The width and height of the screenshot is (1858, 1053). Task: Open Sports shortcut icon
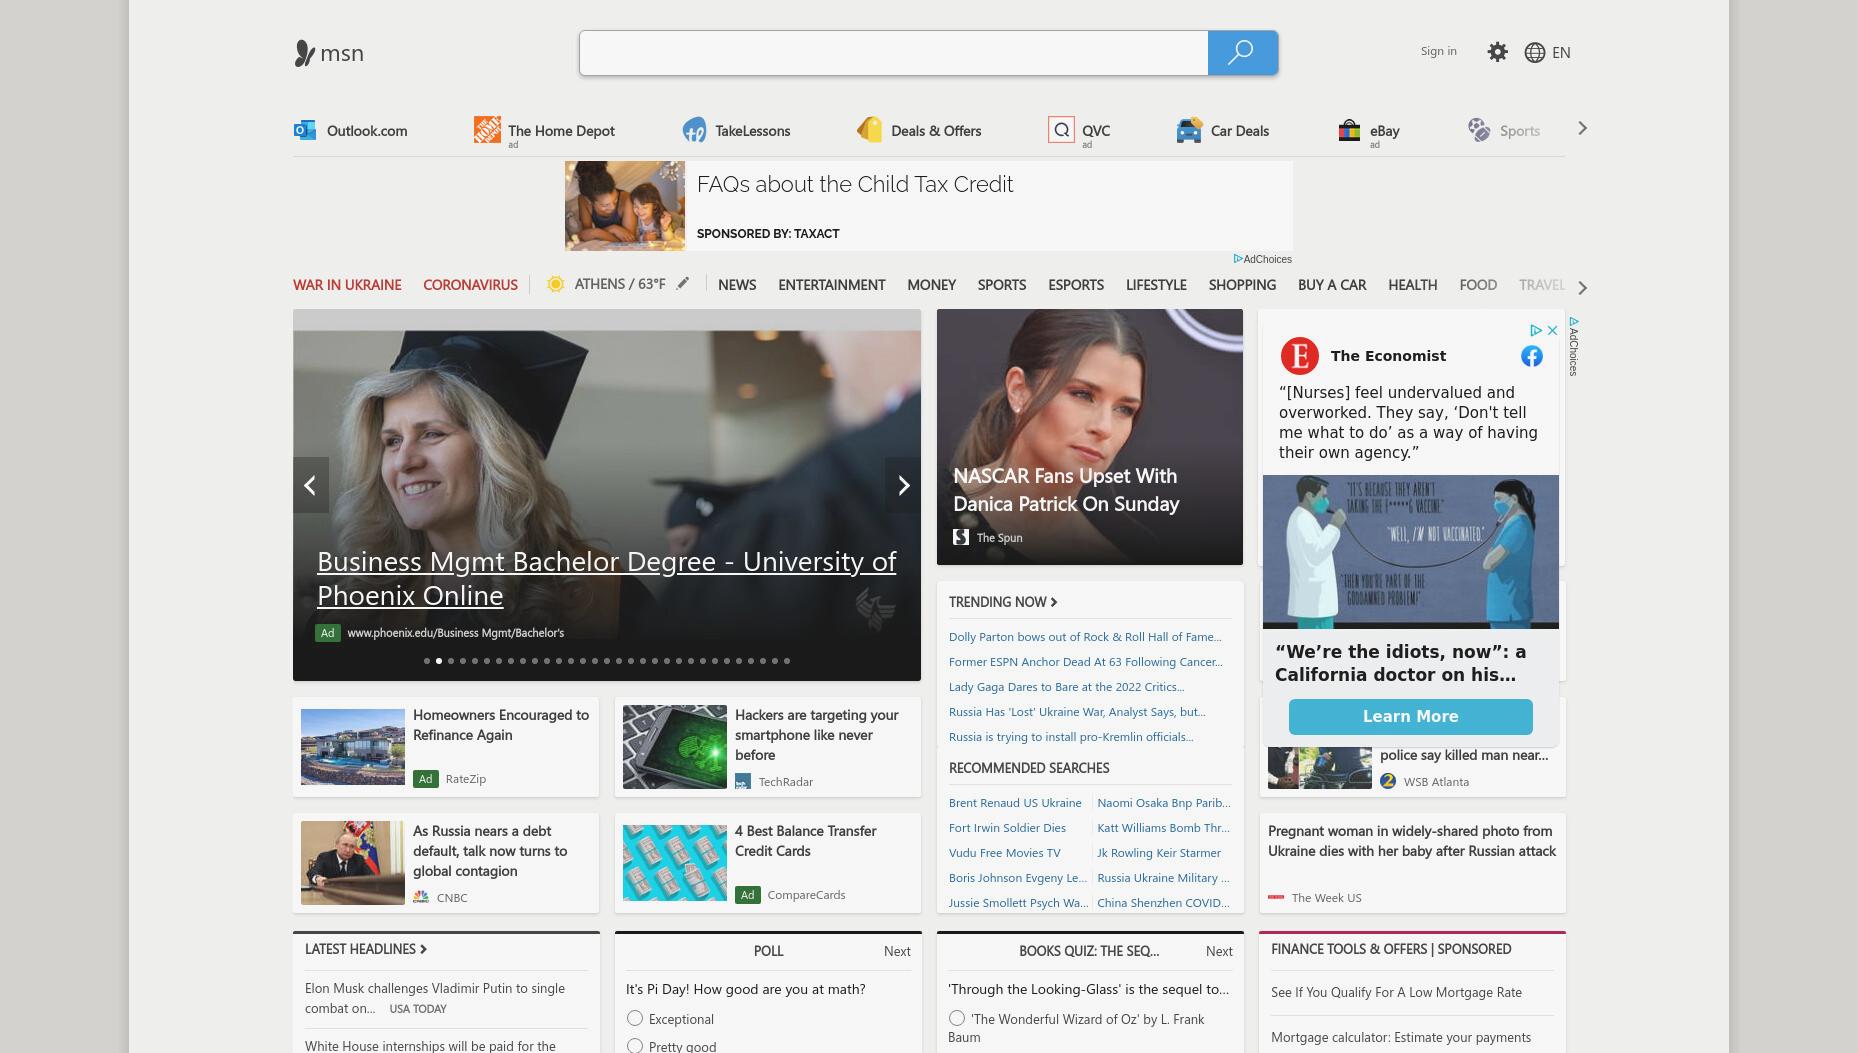coord(1479,130)
